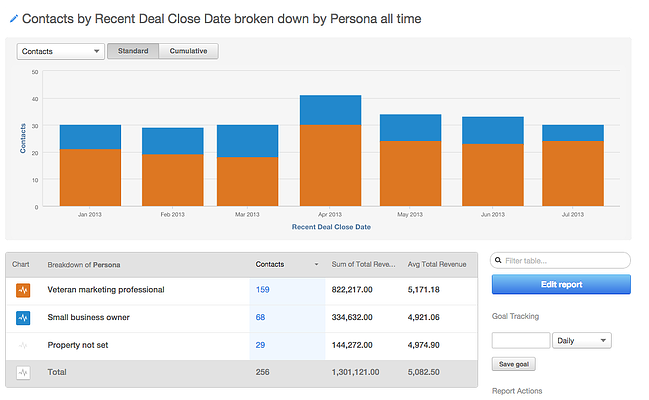
Task: Open the 159 contacts link
Action: pos(263,291)
